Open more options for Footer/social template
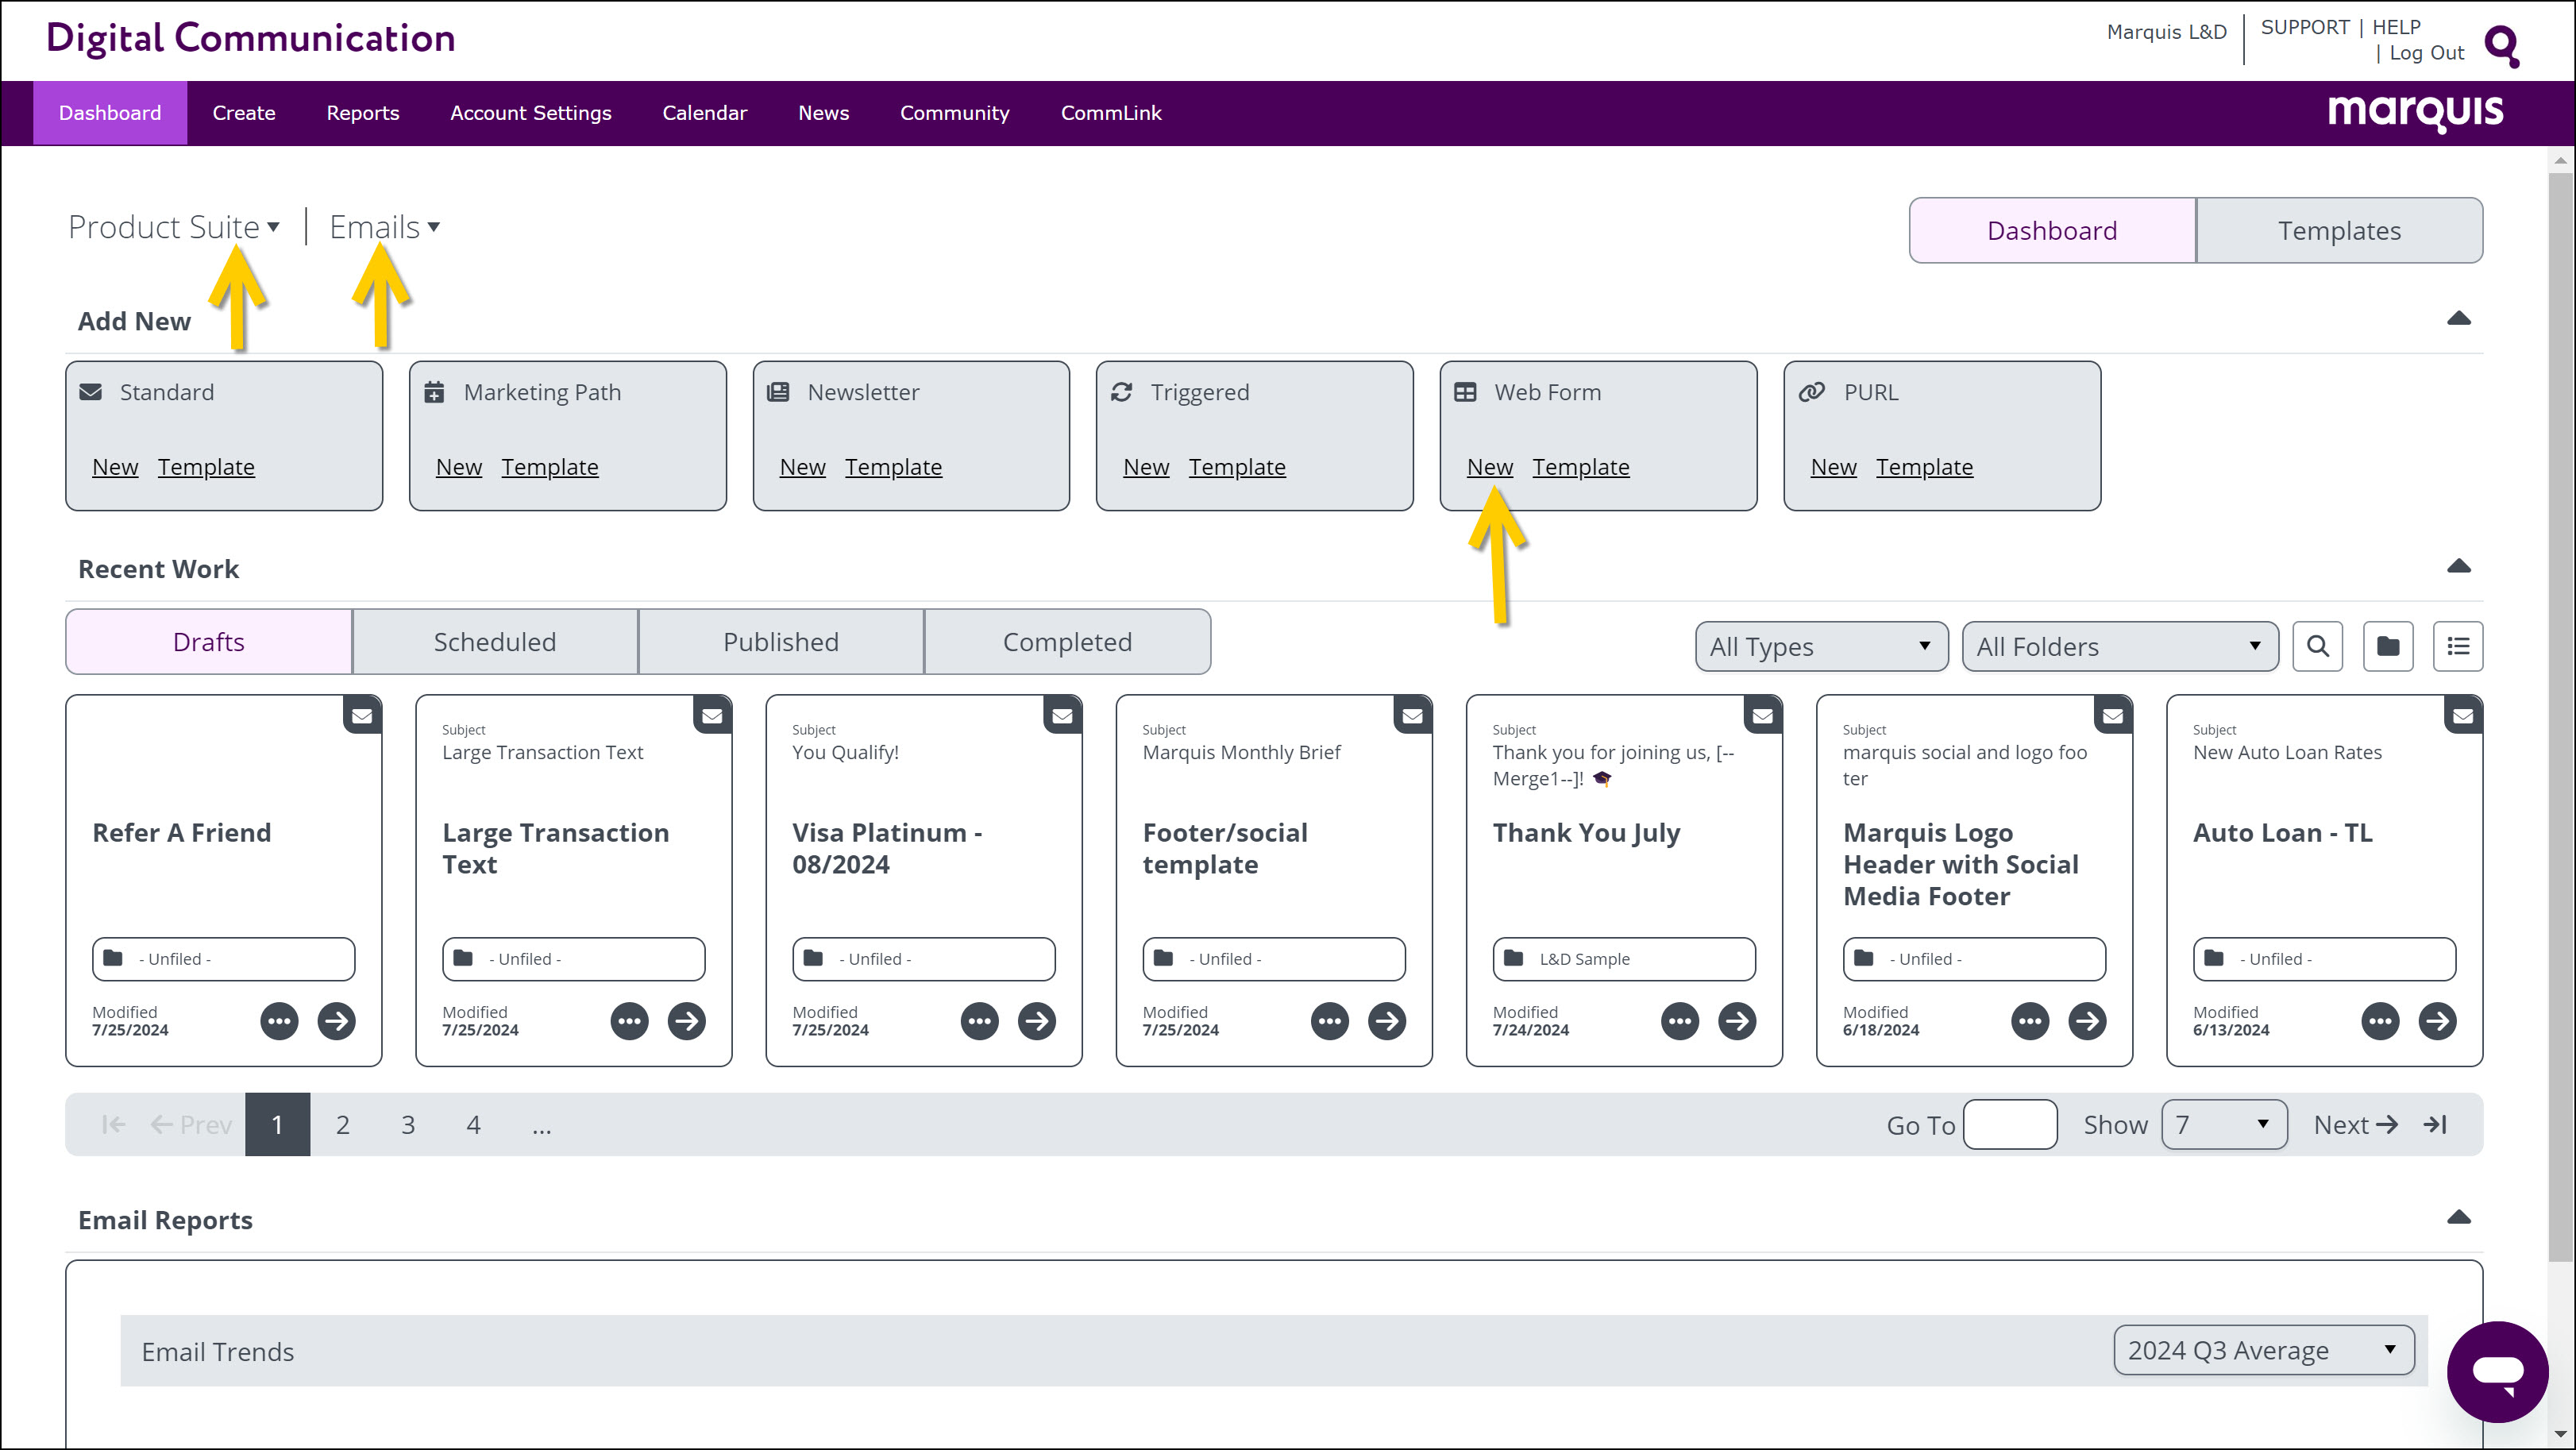 point(1329,1021)
